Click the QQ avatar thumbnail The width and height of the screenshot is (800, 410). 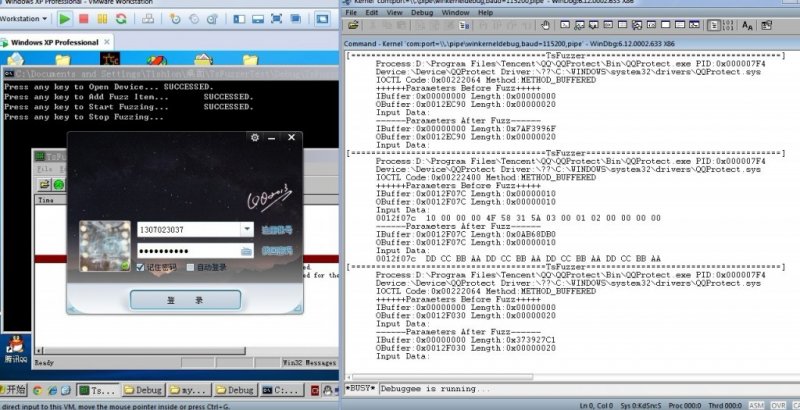click(x=105, y=246)
